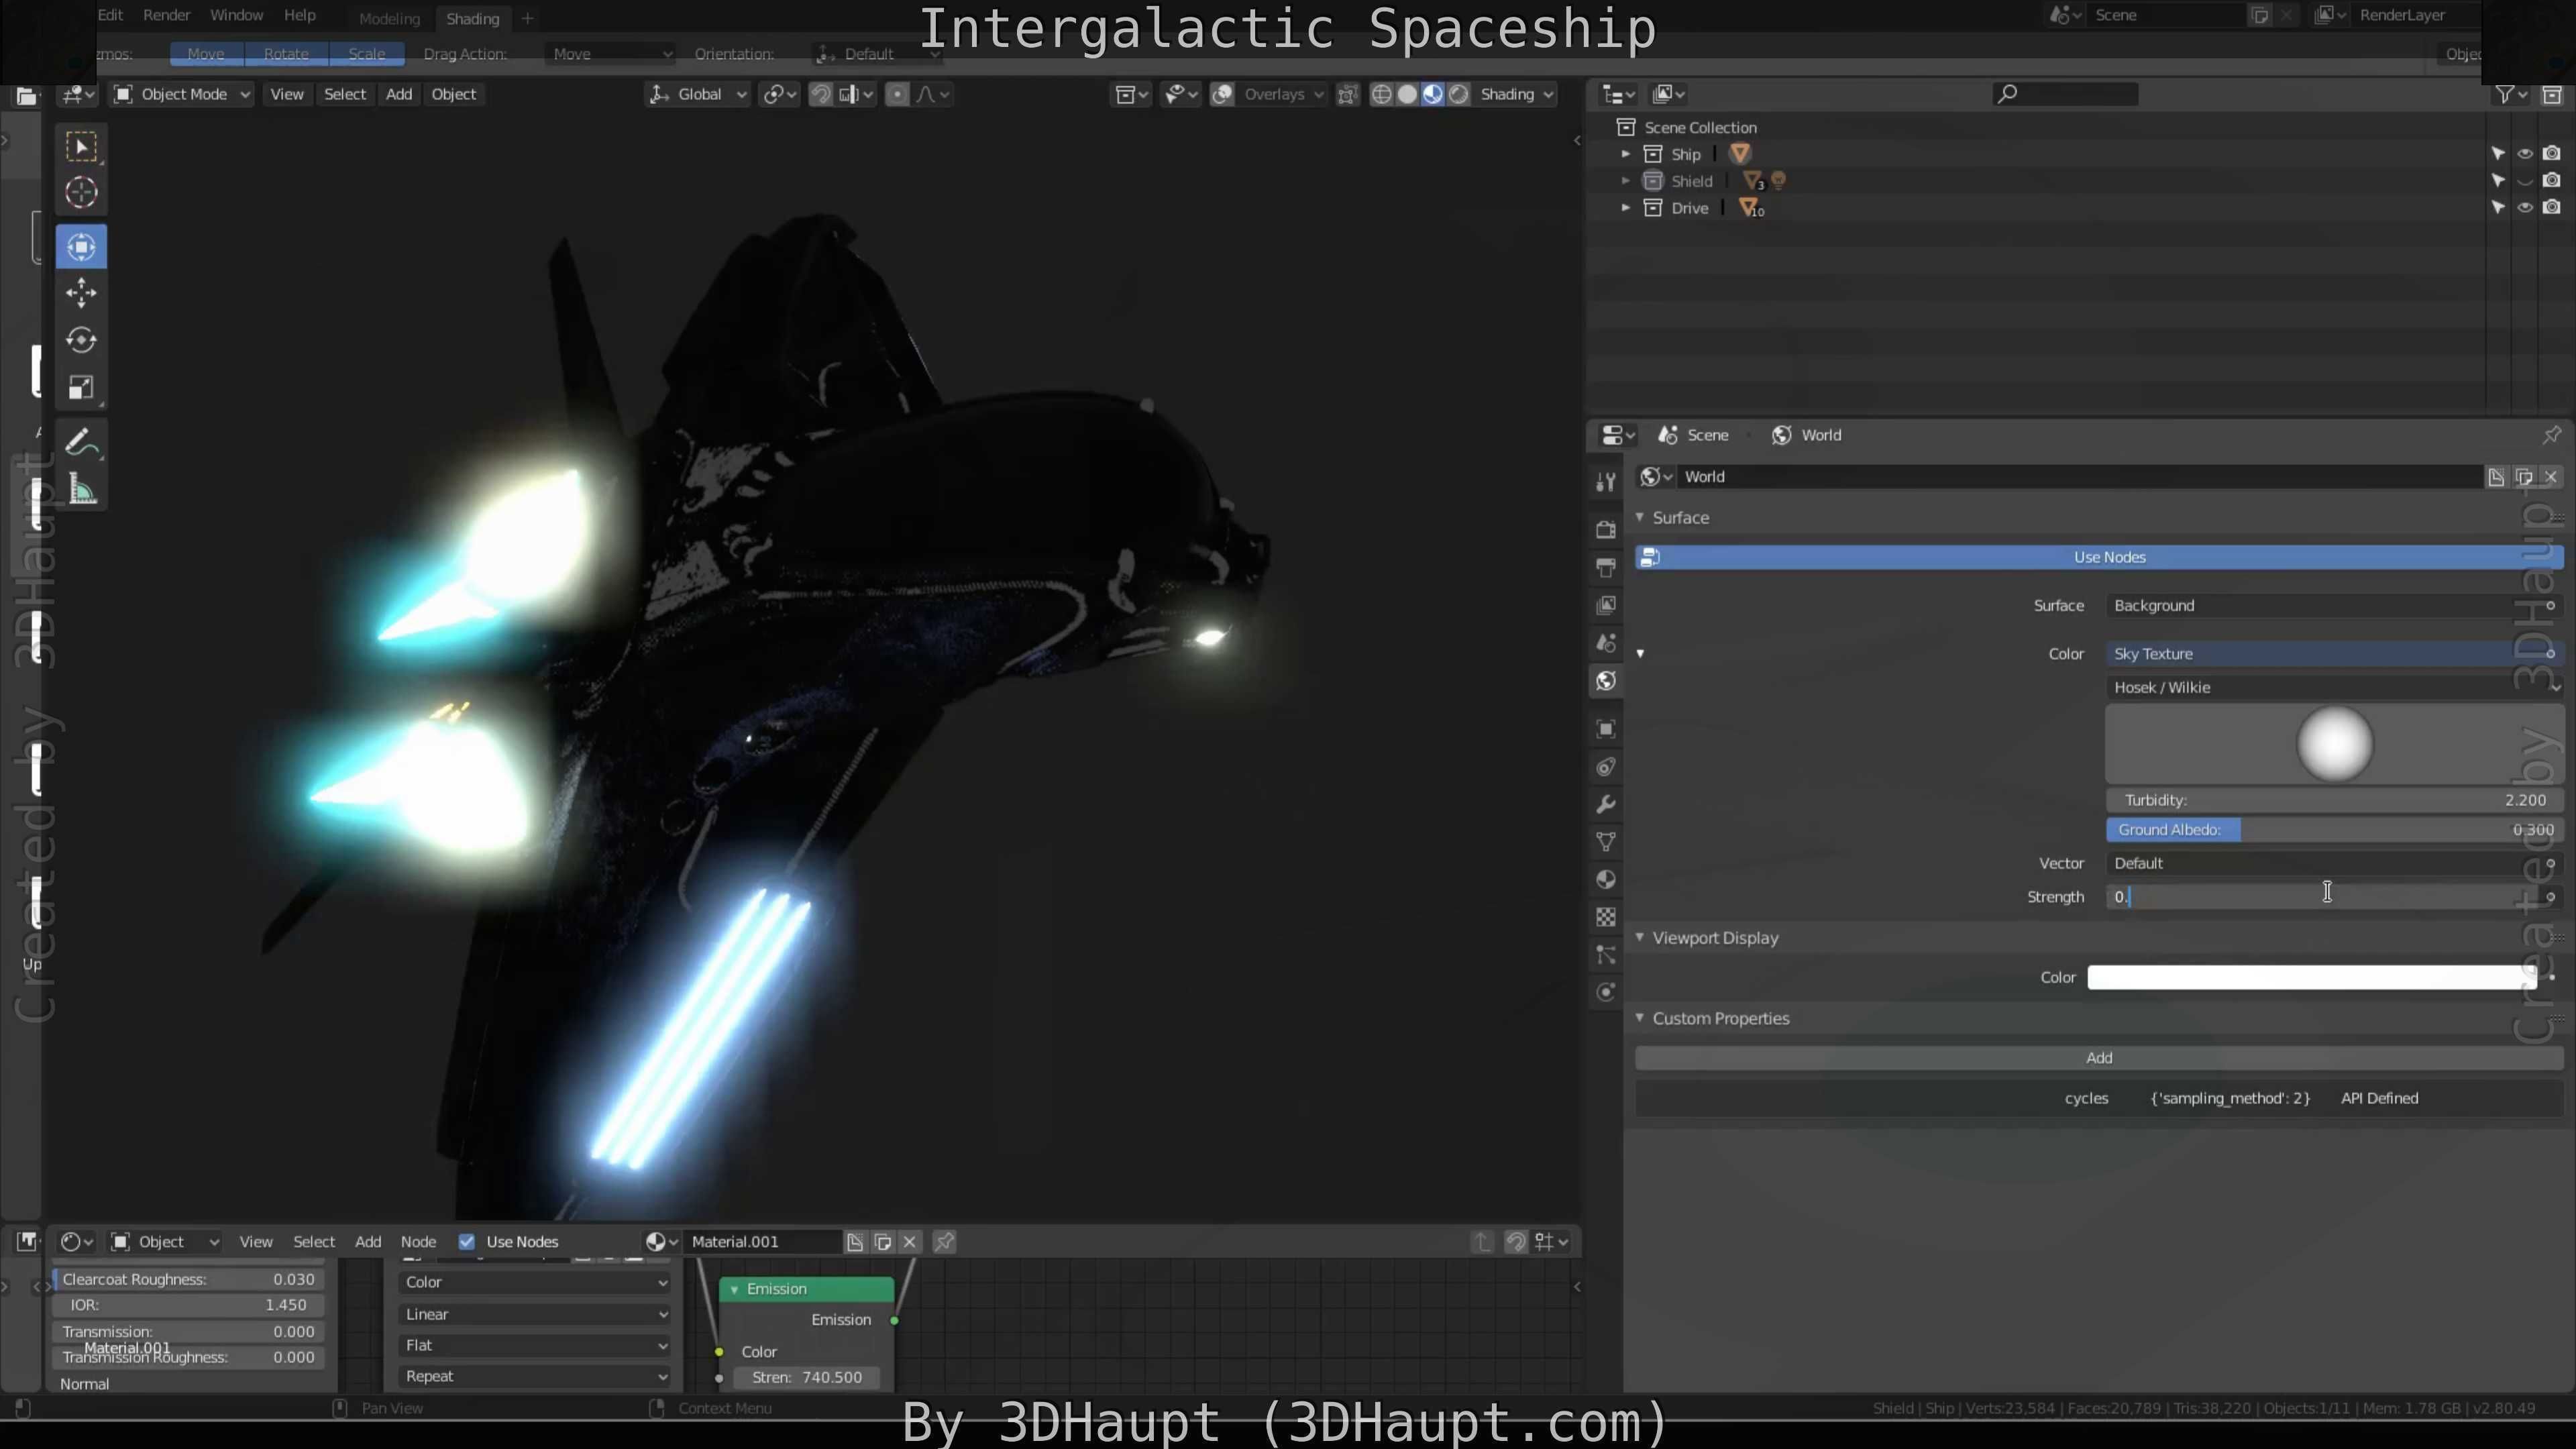Switch to the Modeling workspace tab
Viewport: 2576px width, 1449px height.
(389, 18)
